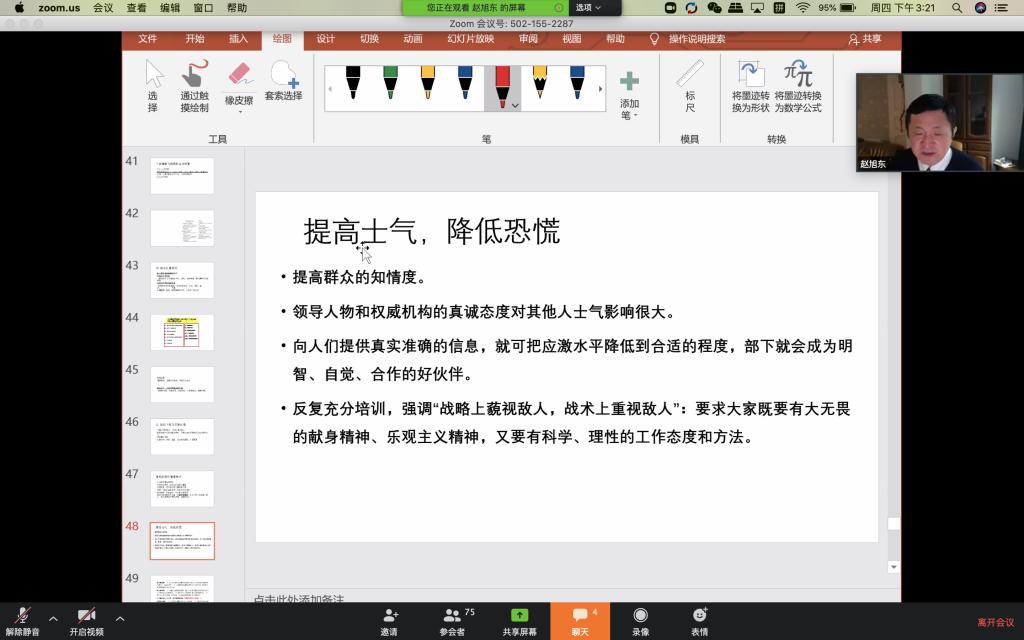The width and height of the screenshot is (1024, 640).
Task: Turn on video in Zoom toolbar
Action: coord(86,621)
